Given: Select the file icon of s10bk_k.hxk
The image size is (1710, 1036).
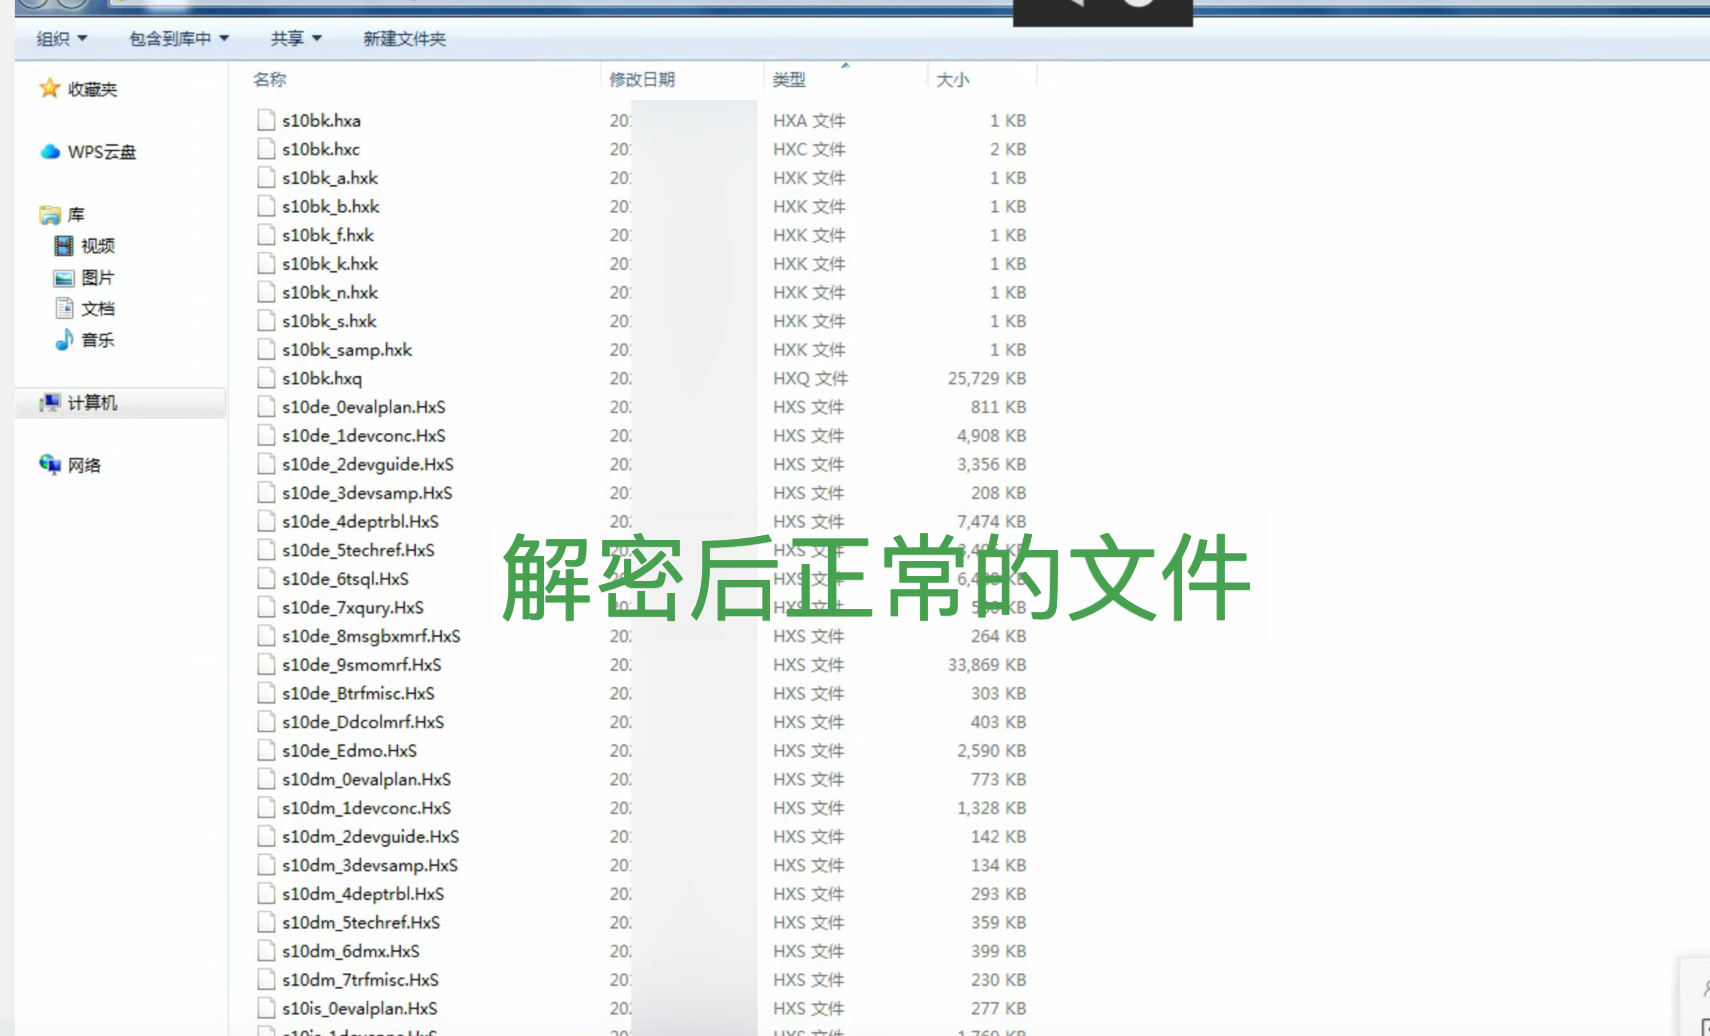Looking at the screenshot, I should (x=266, y=263).
